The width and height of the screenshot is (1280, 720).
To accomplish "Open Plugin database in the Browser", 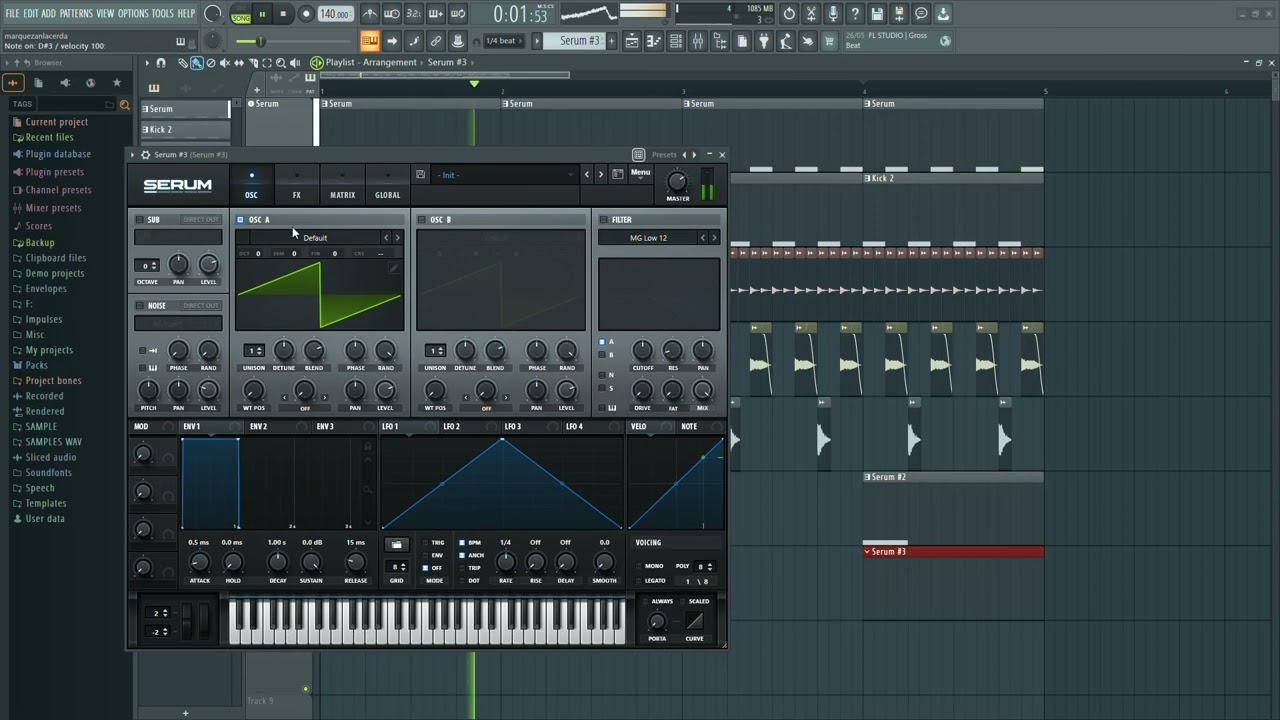I will coord(58,154).
